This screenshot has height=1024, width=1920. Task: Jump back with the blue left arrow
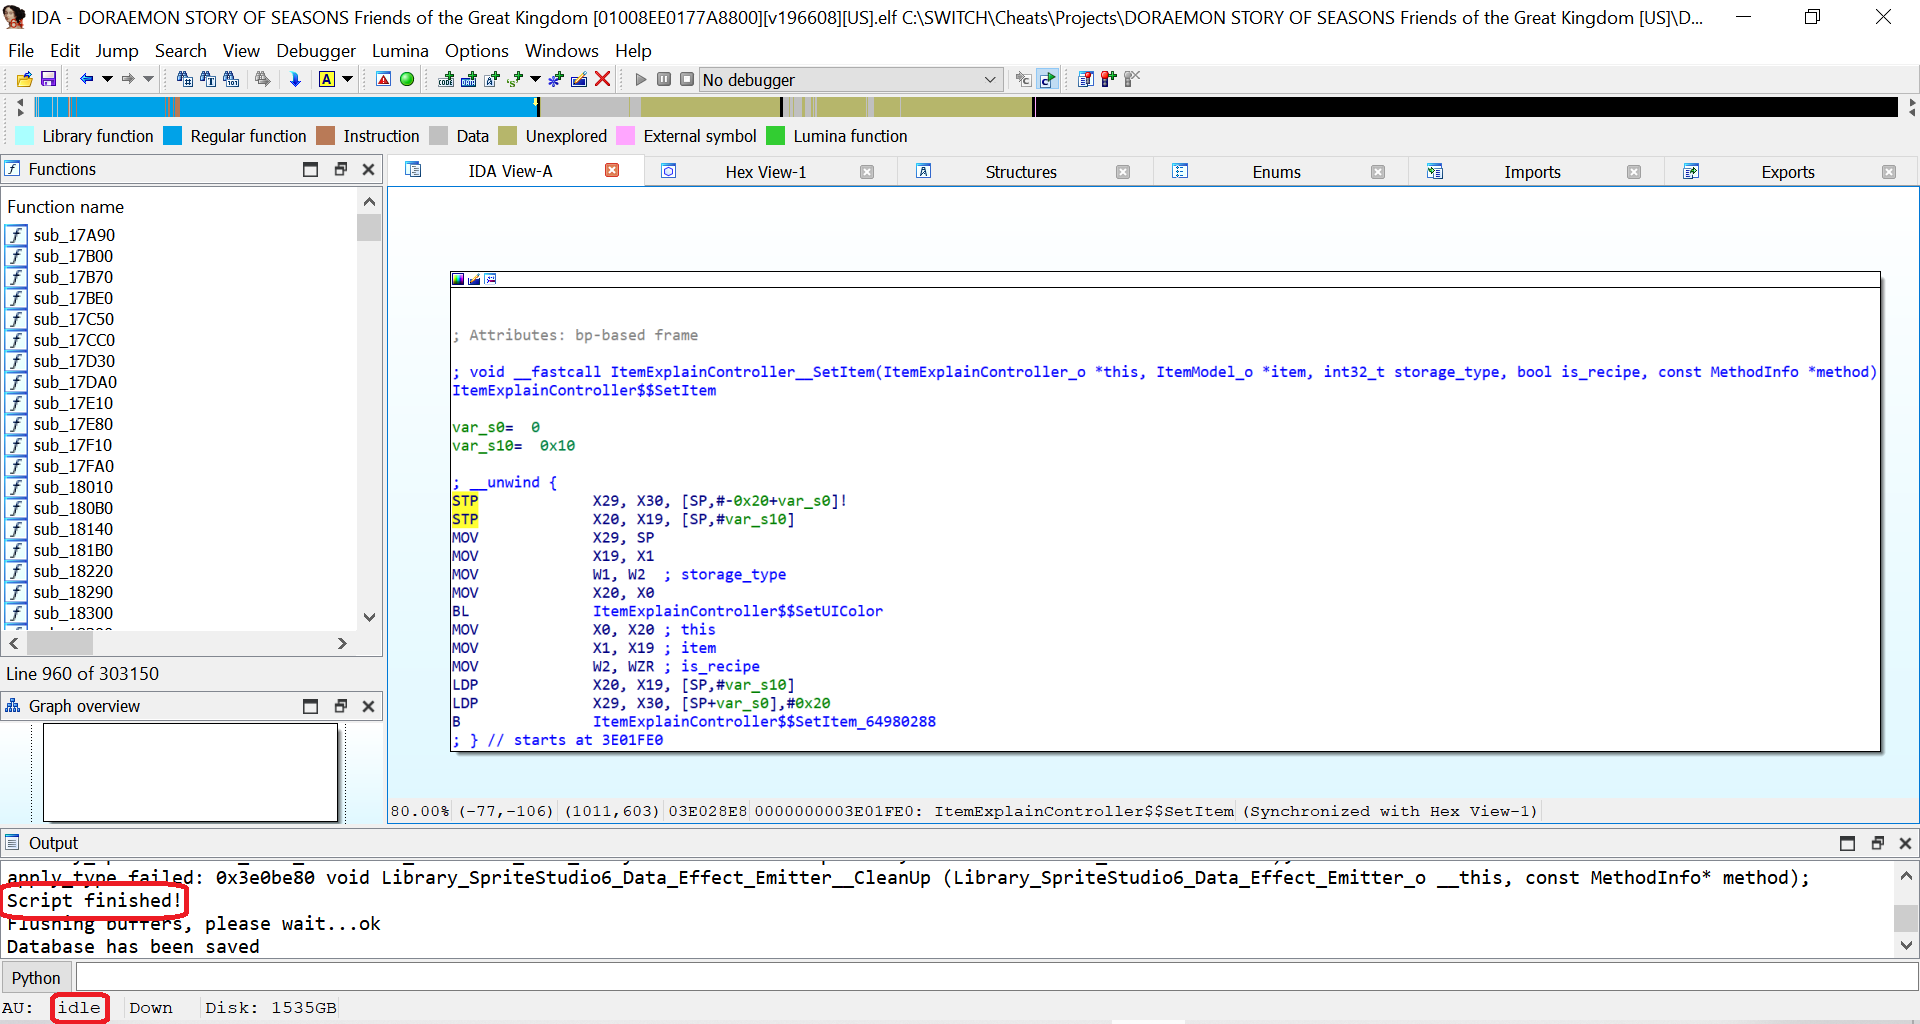[x=86, y=79]
